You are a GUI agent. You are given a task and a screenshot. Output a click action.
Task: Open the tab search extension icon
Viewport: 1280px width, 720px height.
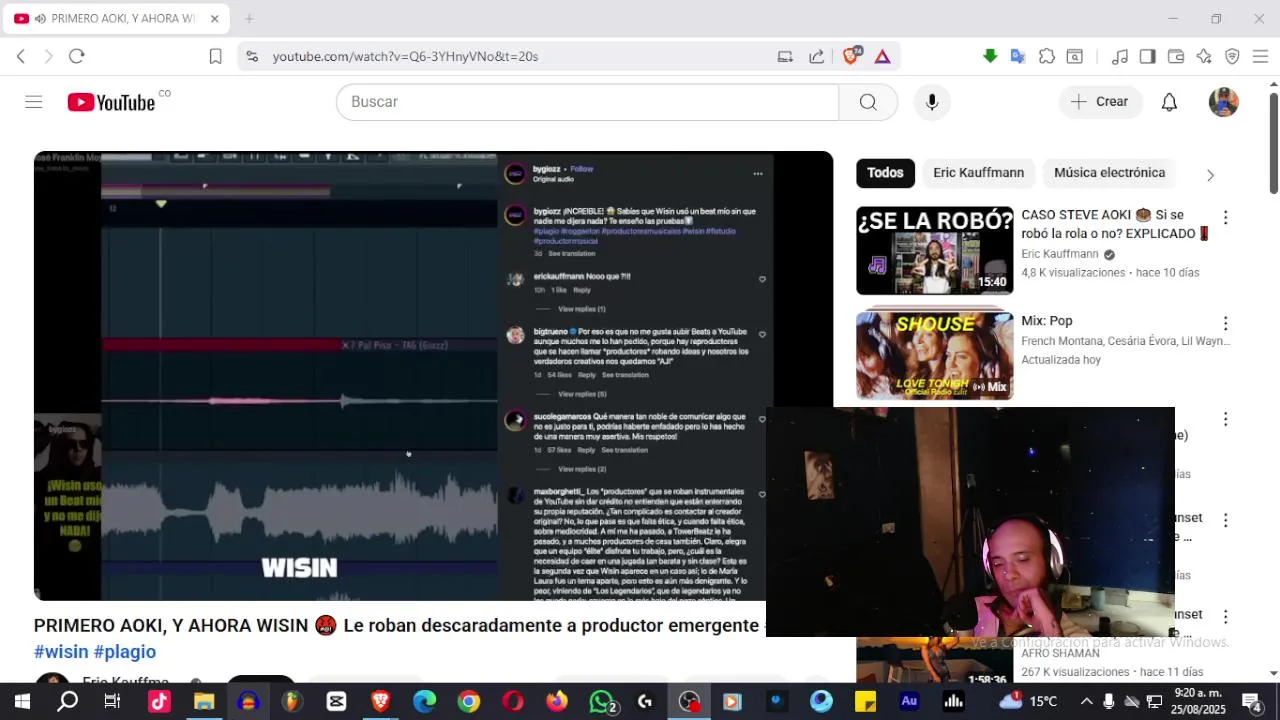tap(1075, 57)
